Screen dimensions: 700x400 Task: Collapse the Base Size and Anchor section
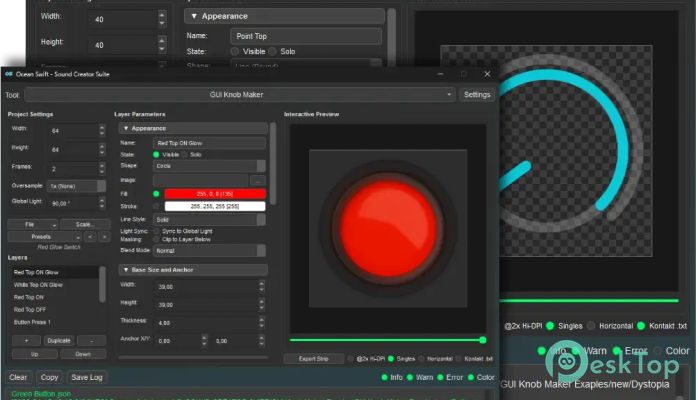[x=193, y=270]
